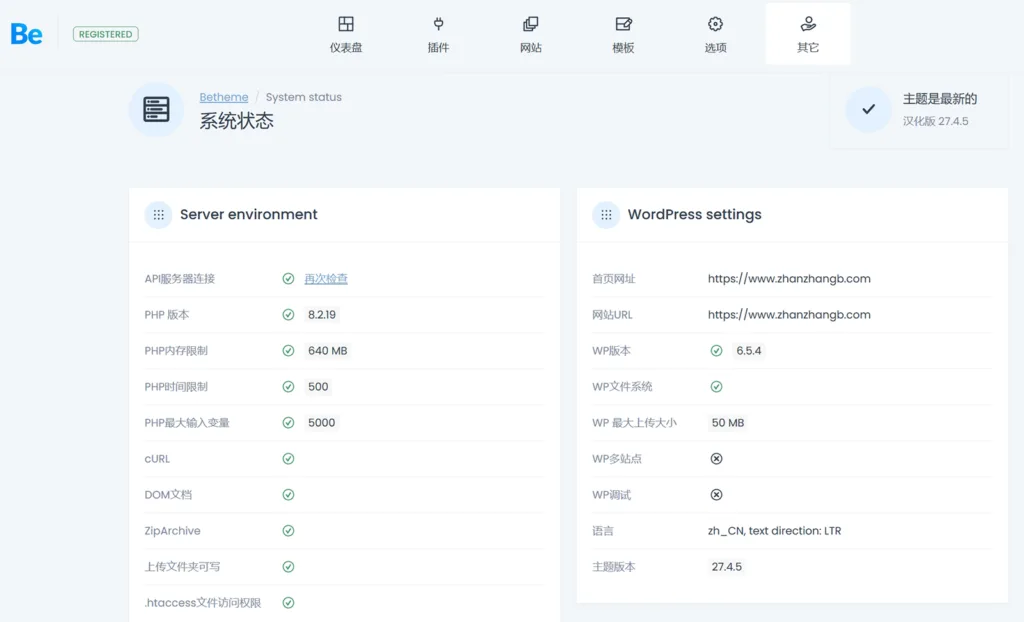Click the 系统状态 server icon
The width and height of the screenshot is (1024, 622).
coord(156,110)
